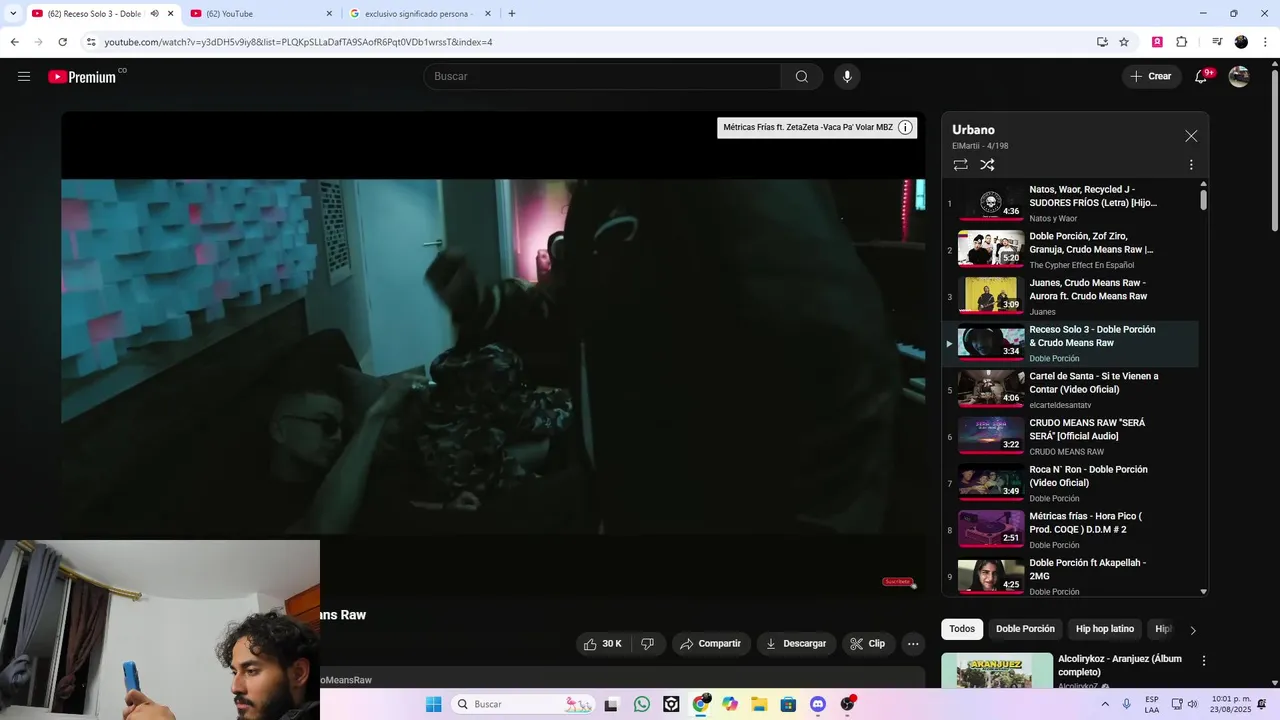Open the Compartir share dialog
This screenshot has height=720, width=1280.
click(711, 644)
